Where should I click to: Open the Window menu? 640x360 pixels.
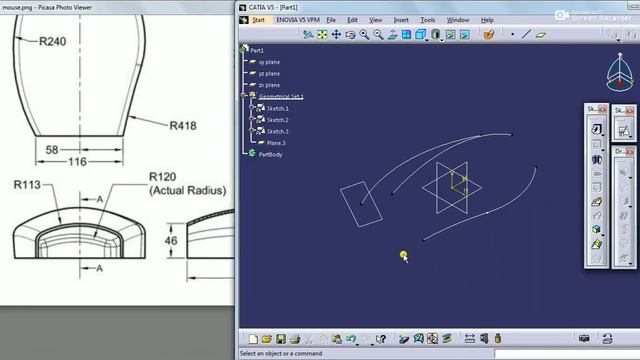pyautogui.click(x=458, y=20)
